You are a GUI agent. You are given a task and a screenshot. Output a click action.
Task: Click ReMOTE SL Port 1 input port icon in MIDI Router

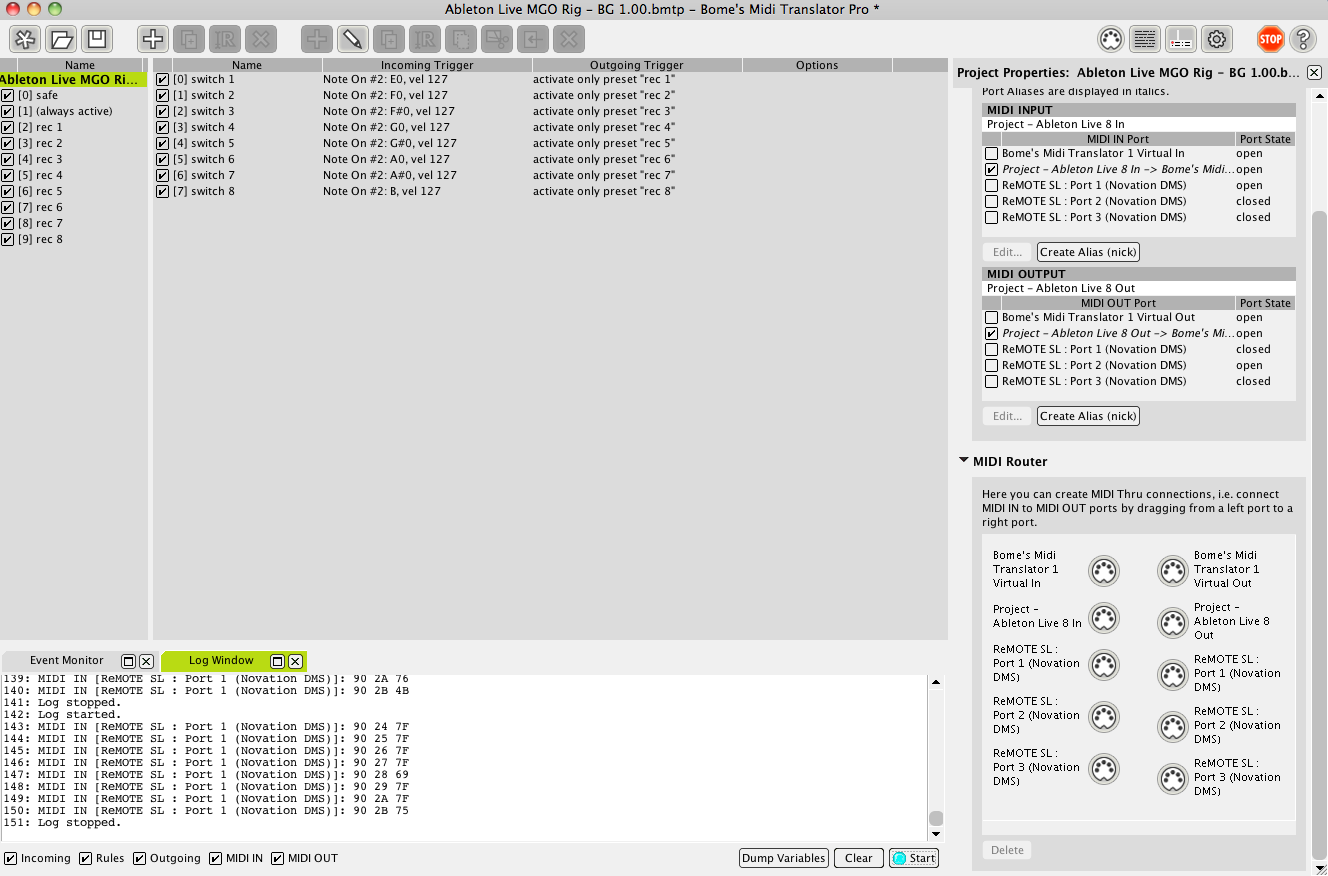coord(1103,665)
